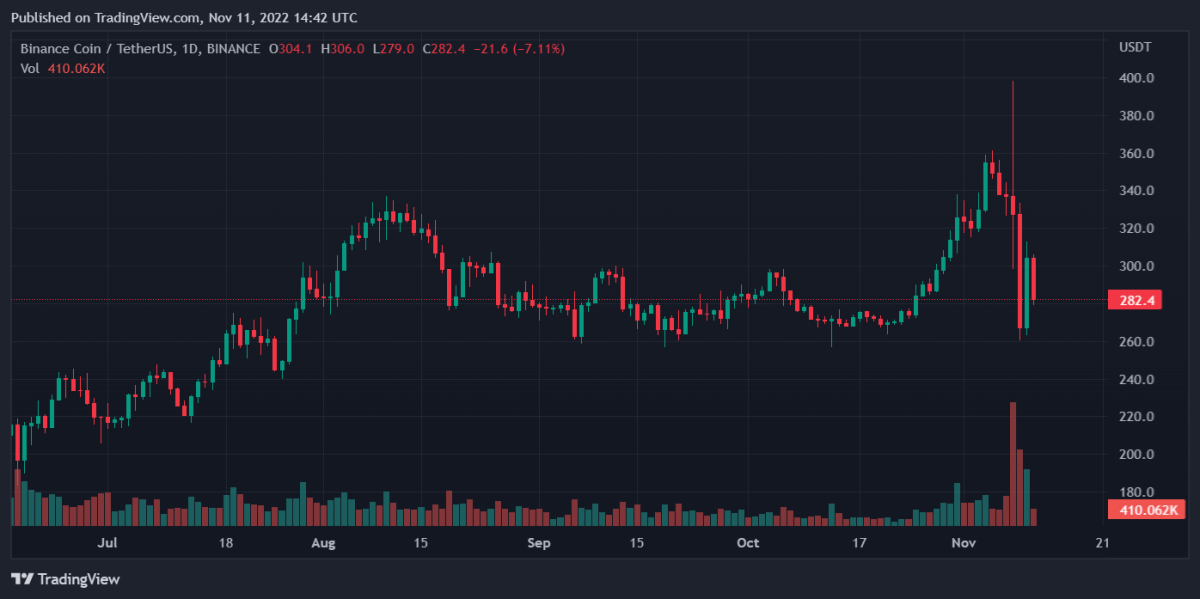
Task: Click the tallest red volume bar
Action: pyautogui.click(x=1013, y=463)
